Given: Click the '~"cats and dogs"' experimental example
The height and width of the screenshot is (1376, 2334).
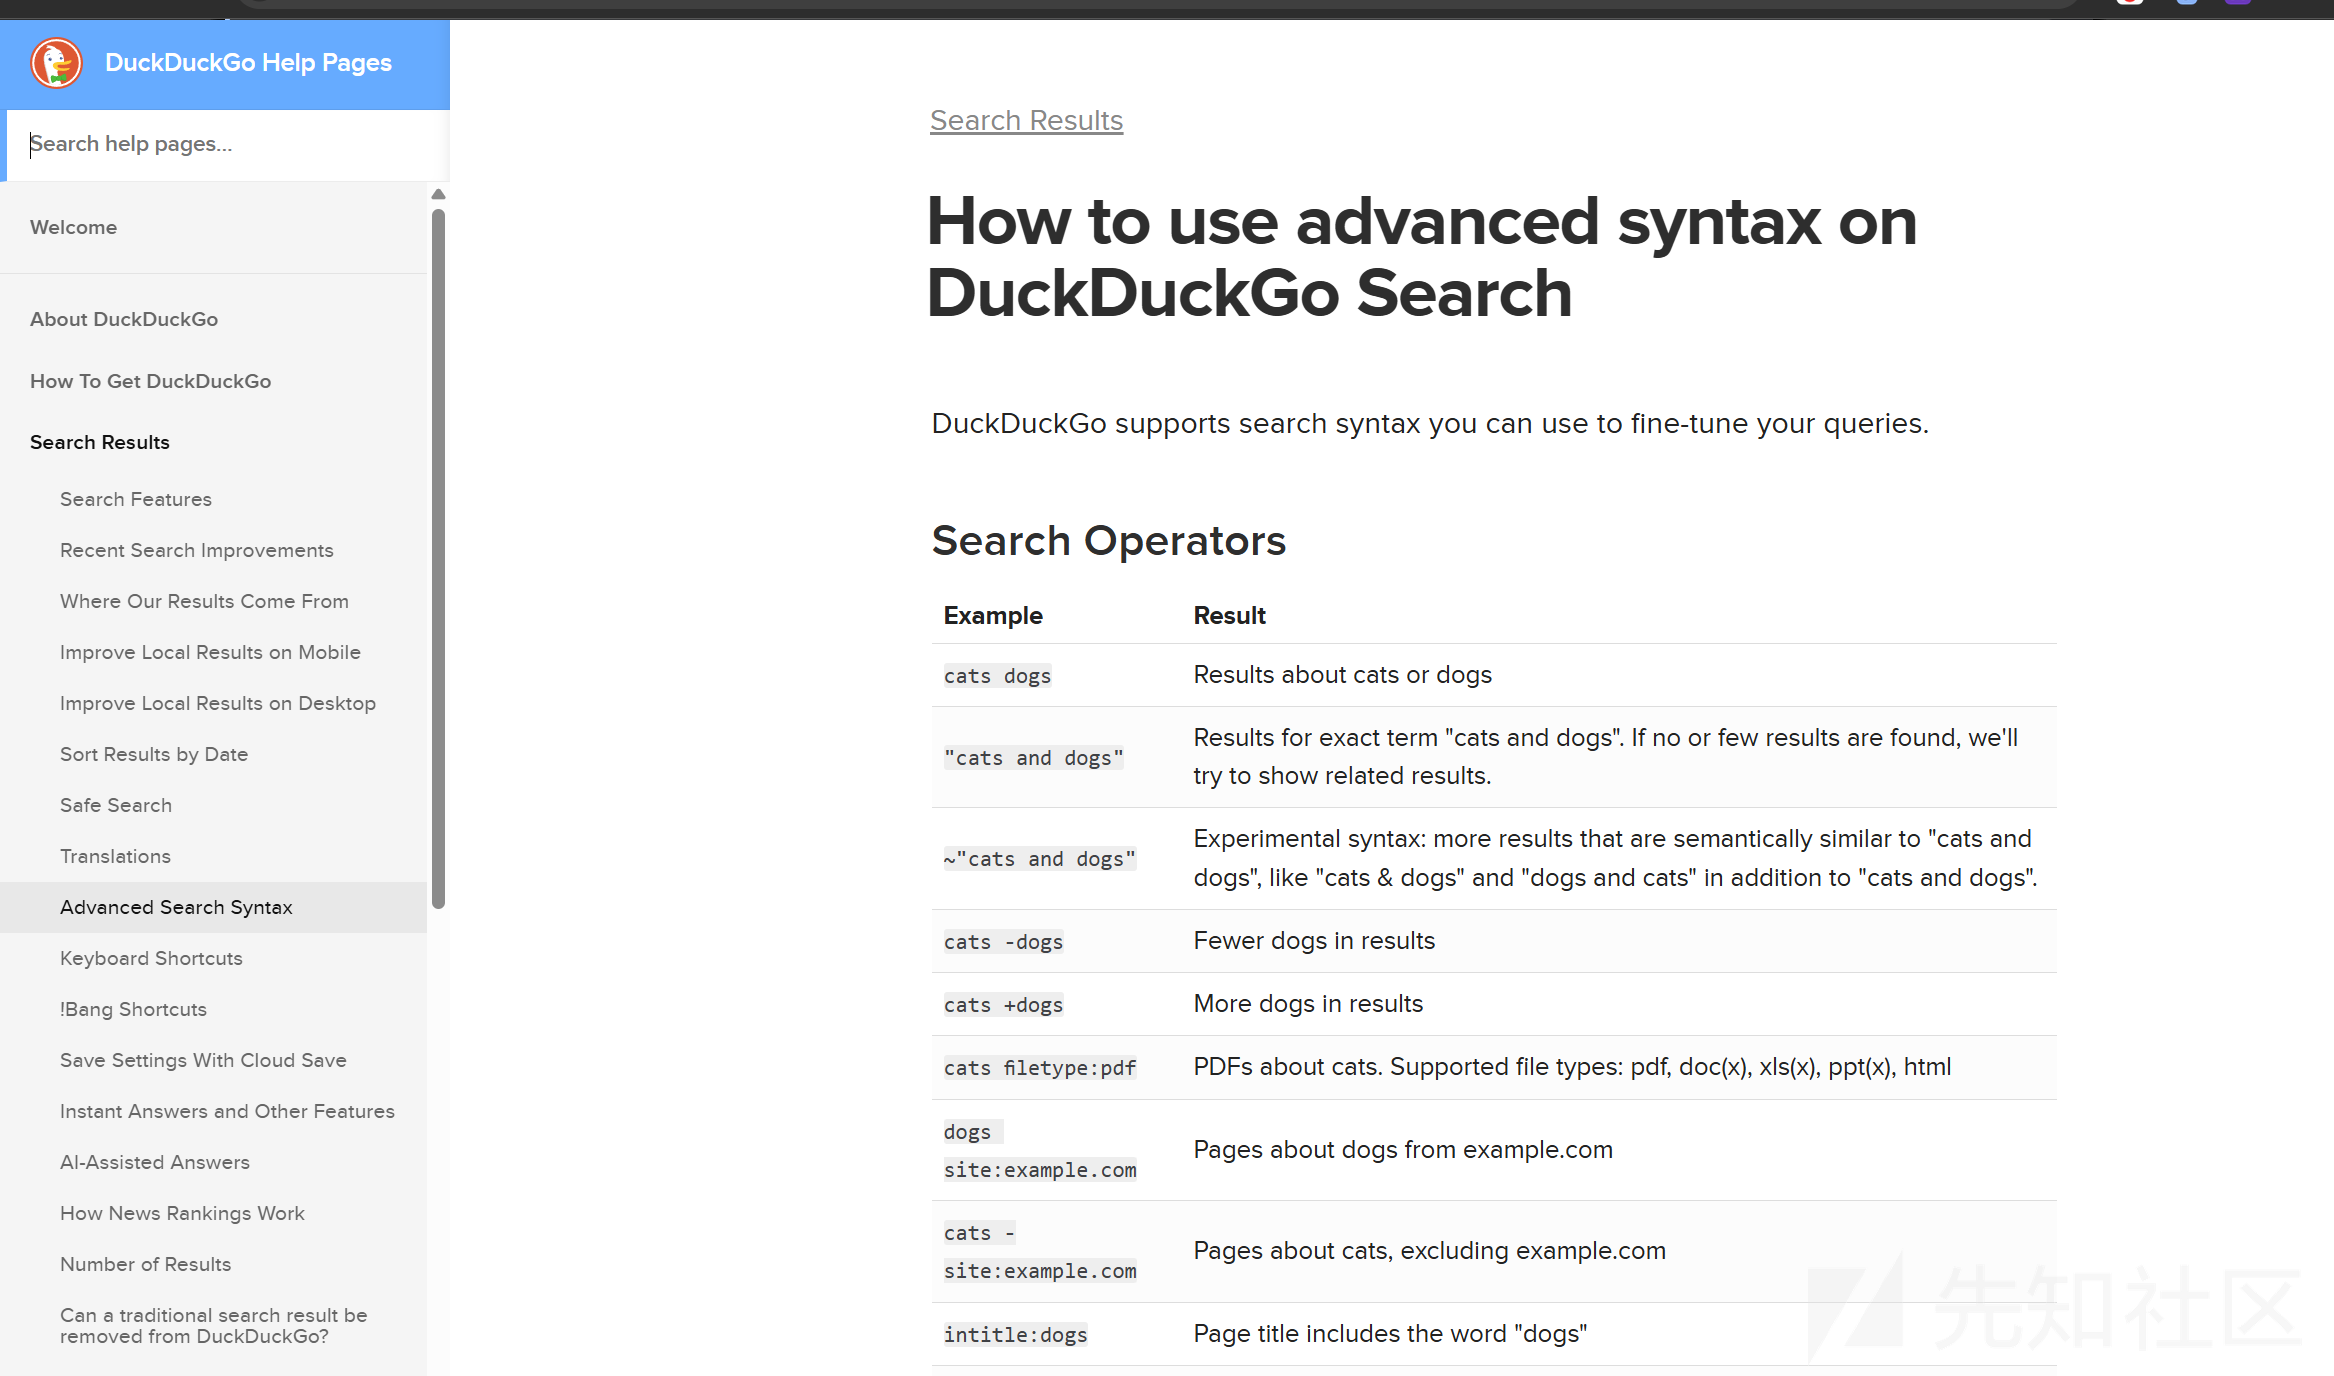Looking at the screenshot, I should [1039, 859].
